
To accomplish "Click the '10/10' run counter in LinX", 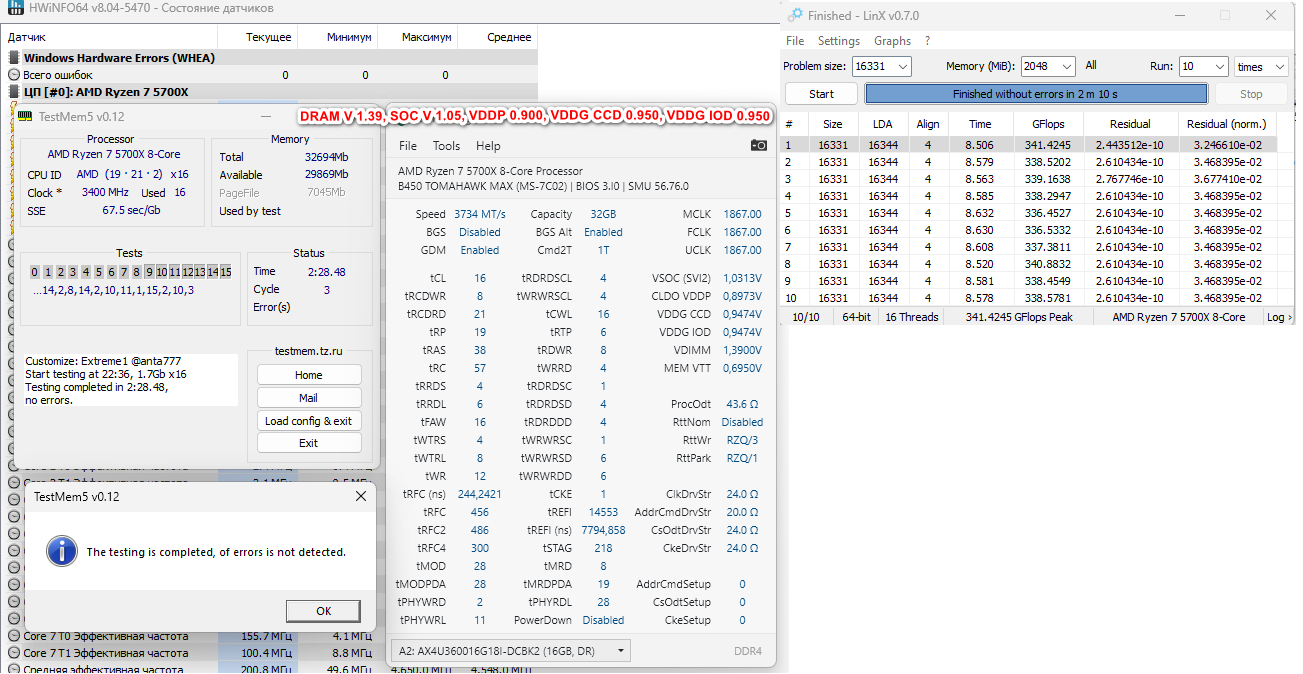I will 806,317.
